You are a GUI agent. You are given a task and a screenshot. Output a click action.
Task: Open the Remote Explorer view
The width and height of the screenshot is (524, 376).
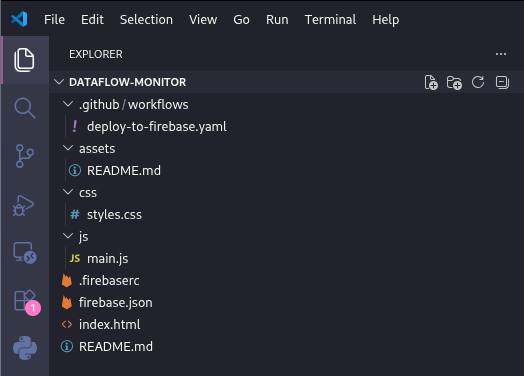[x=25, y=253]
